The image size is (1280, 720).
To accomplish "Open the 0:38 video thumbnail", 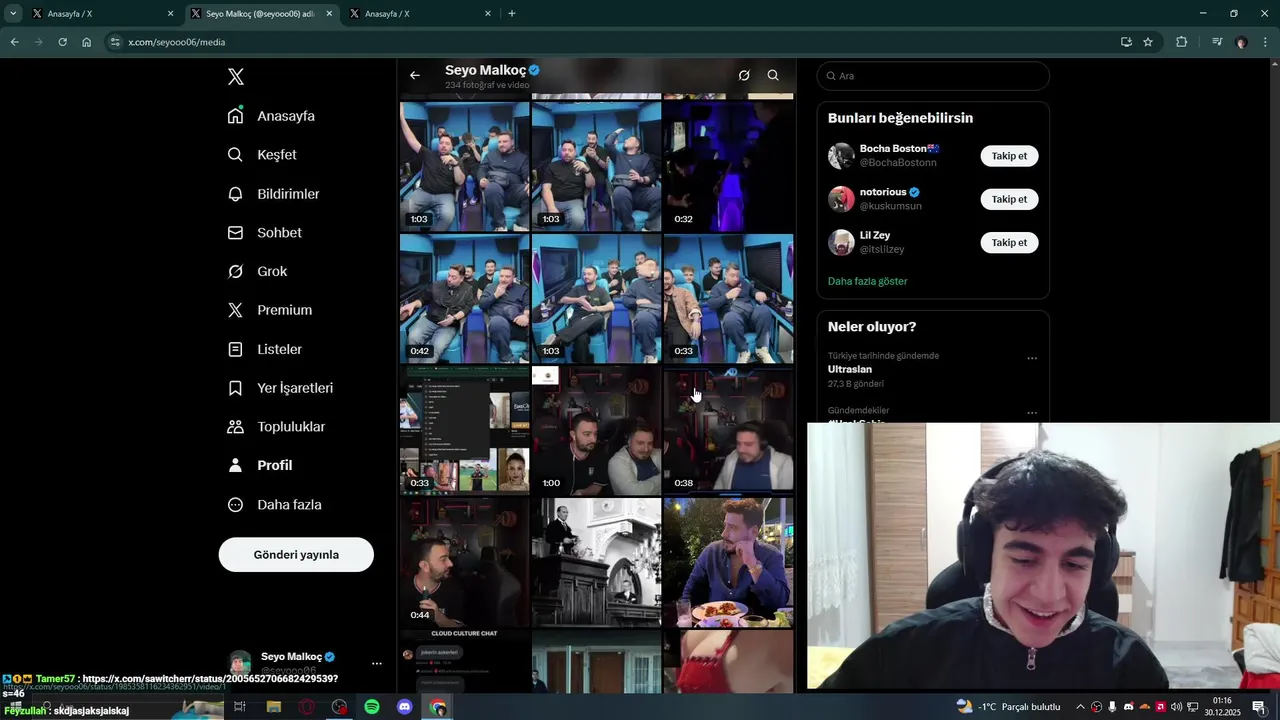I will (728, 430).
